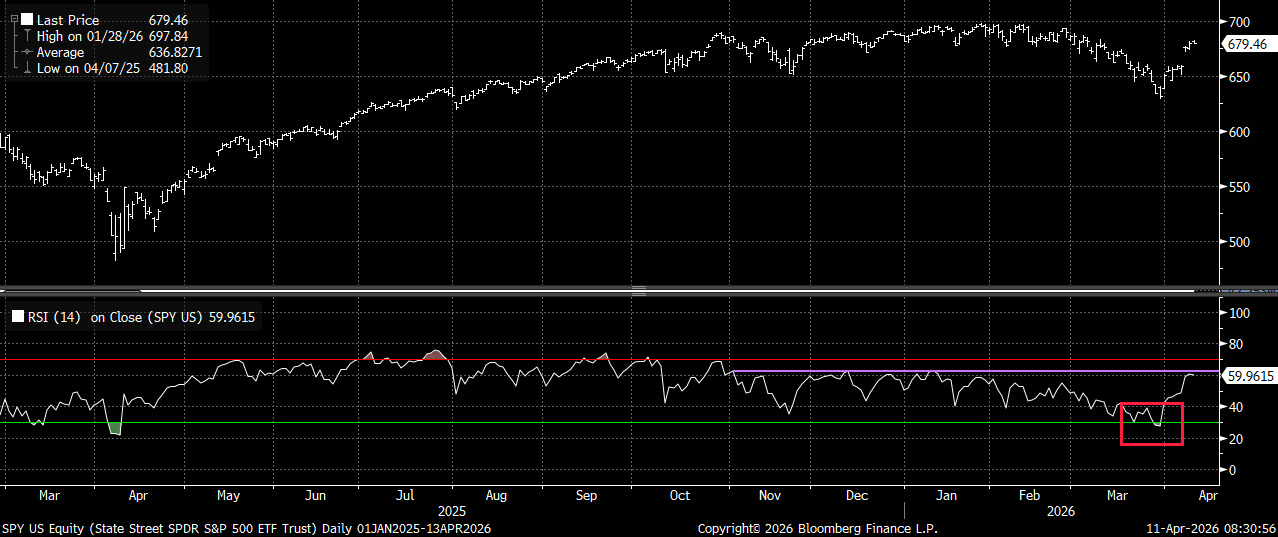
Task: Click the white Last Price color swatch
Action: point(26,19)
